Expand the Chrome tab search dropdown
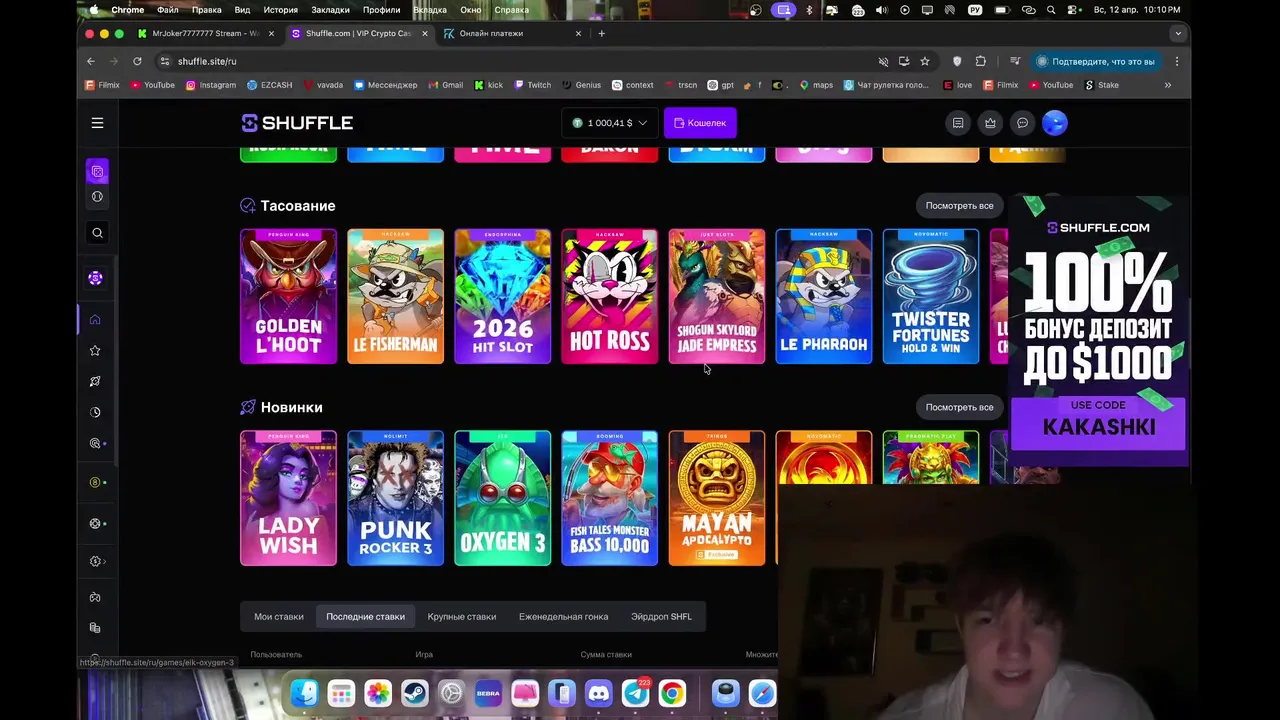The width and height of the screenshot is (1280, 720). 1177,33
